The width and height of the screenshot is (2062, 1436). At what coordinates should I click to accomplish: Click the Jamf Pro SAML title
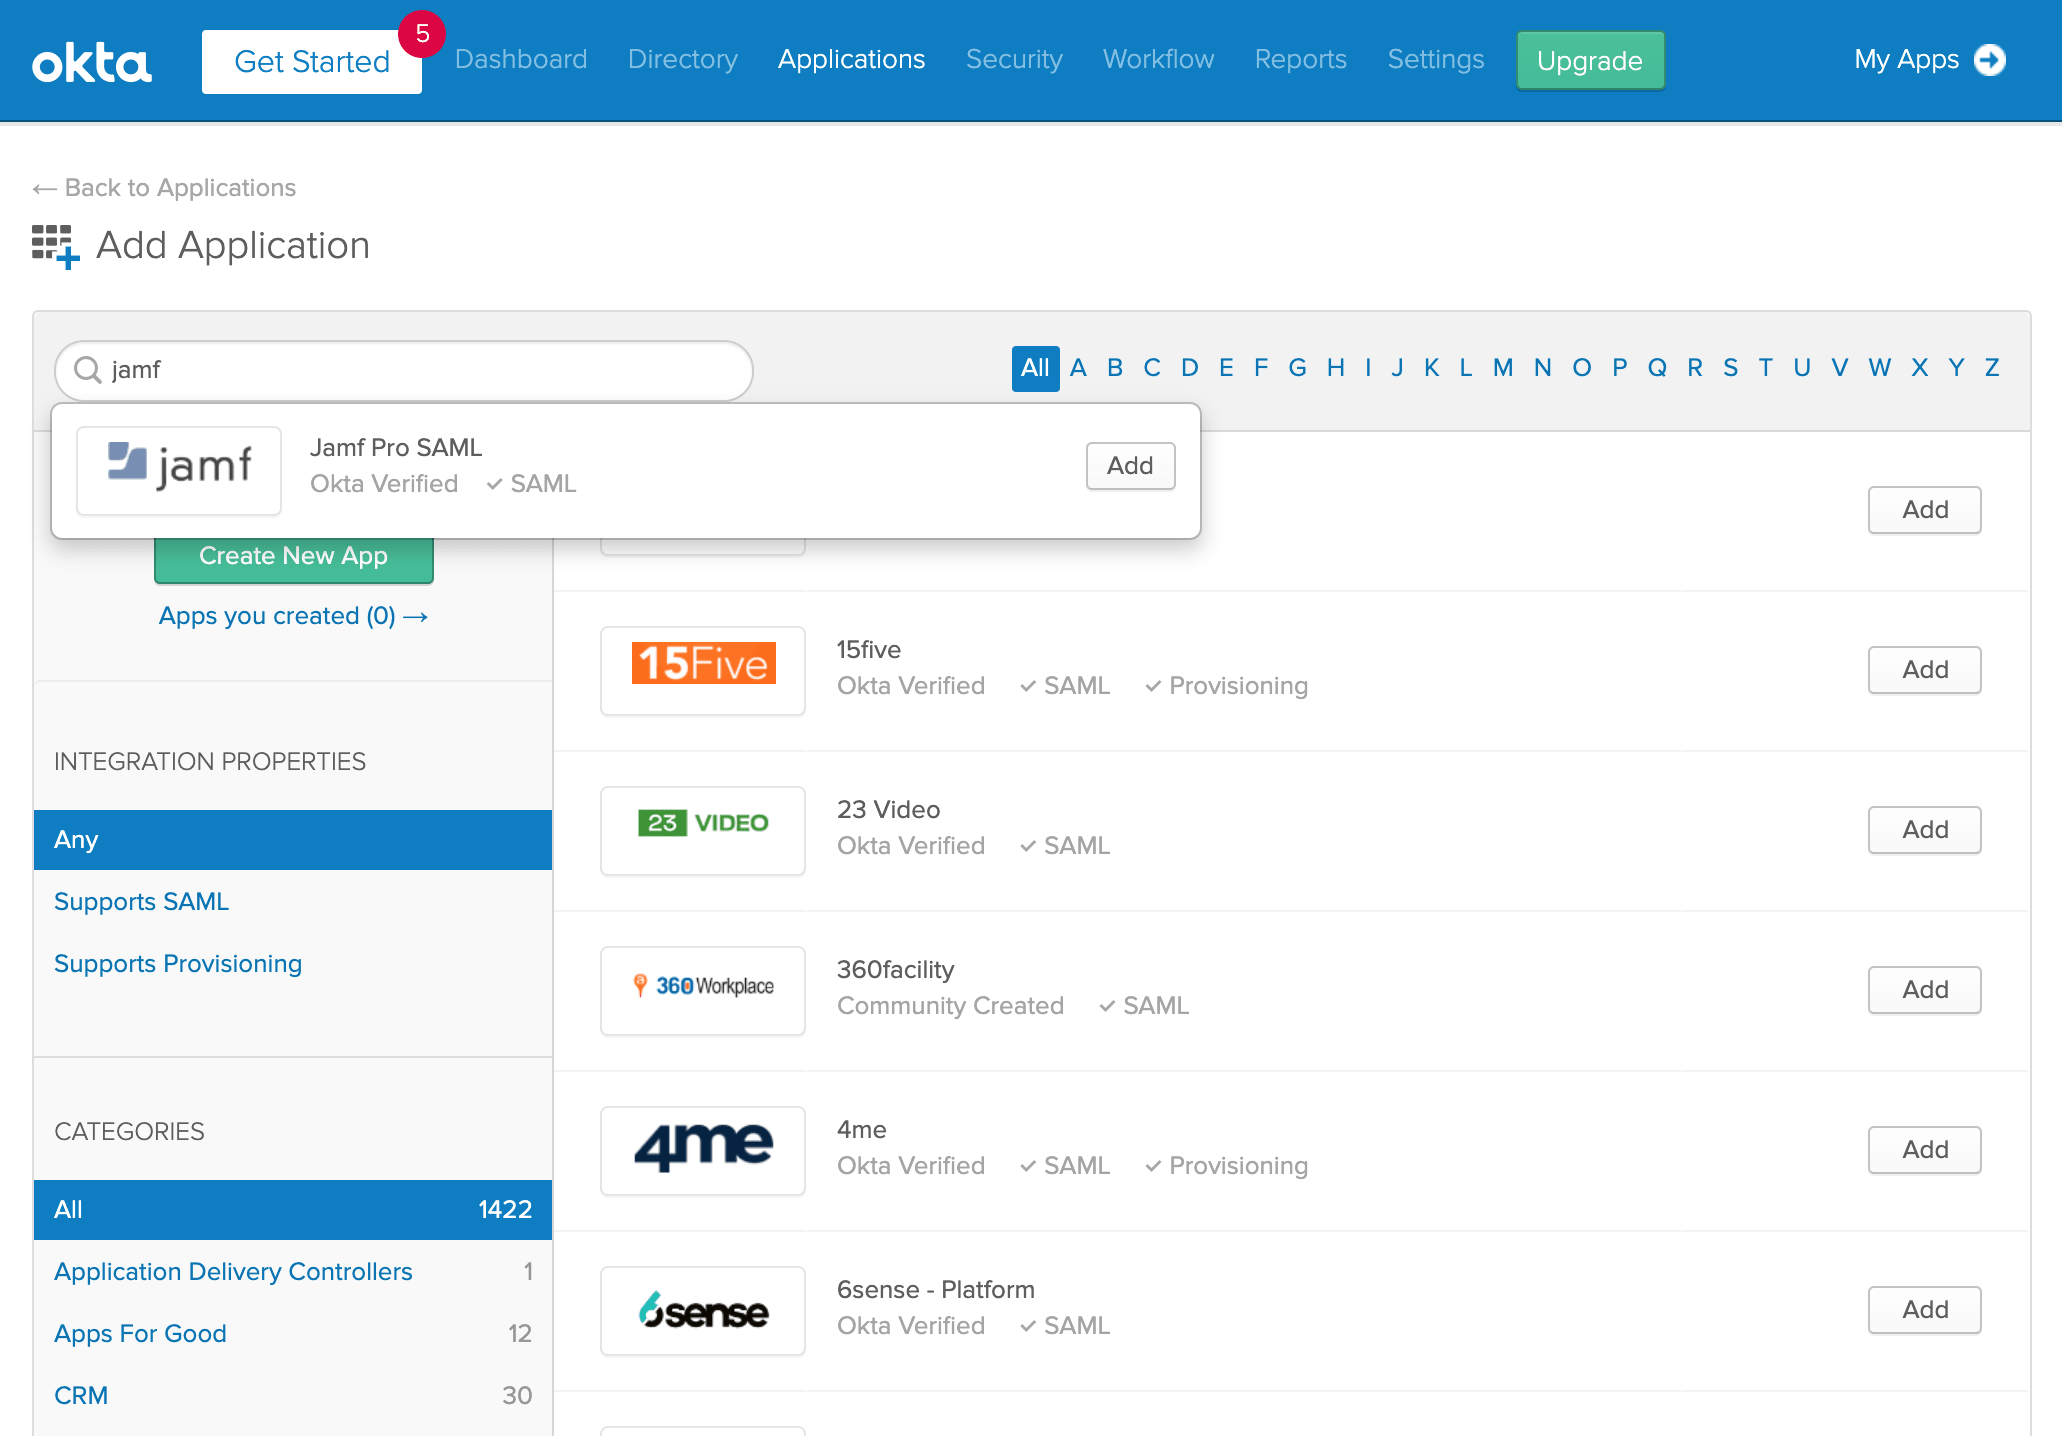pos(396,448)
